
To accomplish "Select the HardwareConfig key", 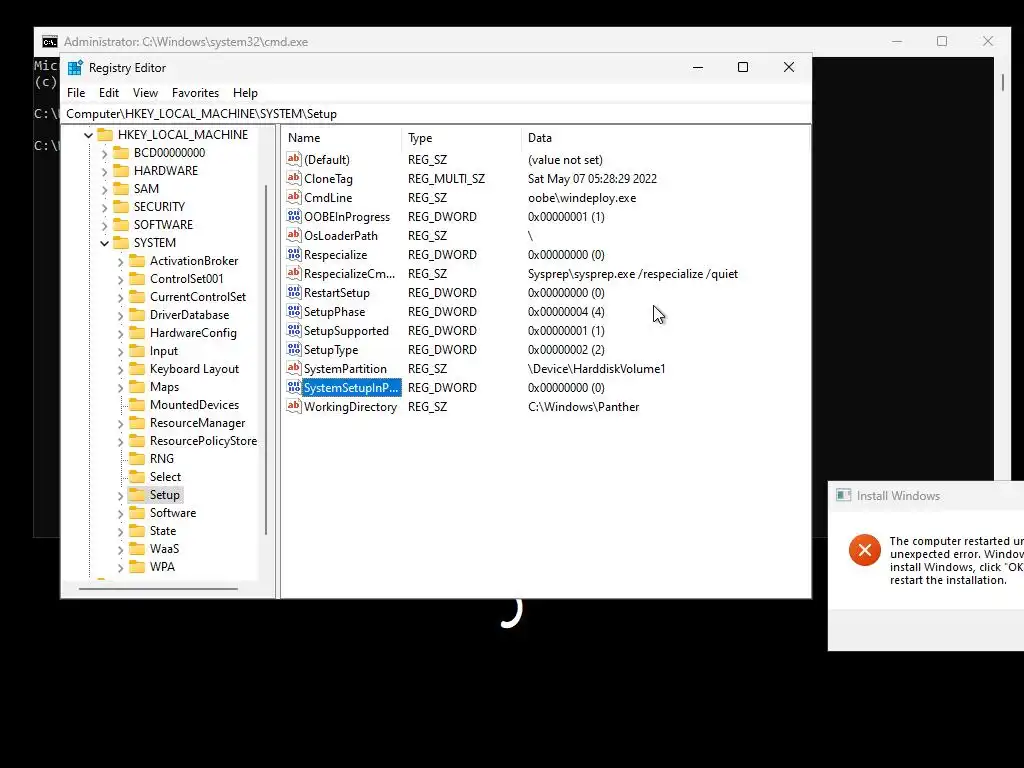I will coord(193,333).
